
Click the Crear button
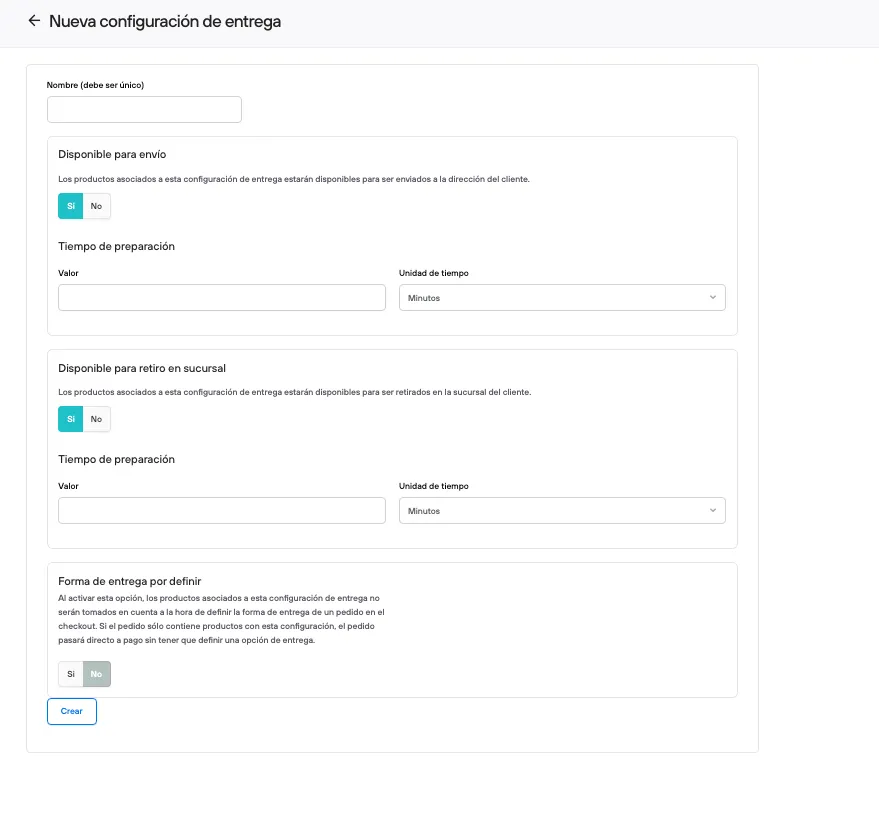click(x=72, y=711)
